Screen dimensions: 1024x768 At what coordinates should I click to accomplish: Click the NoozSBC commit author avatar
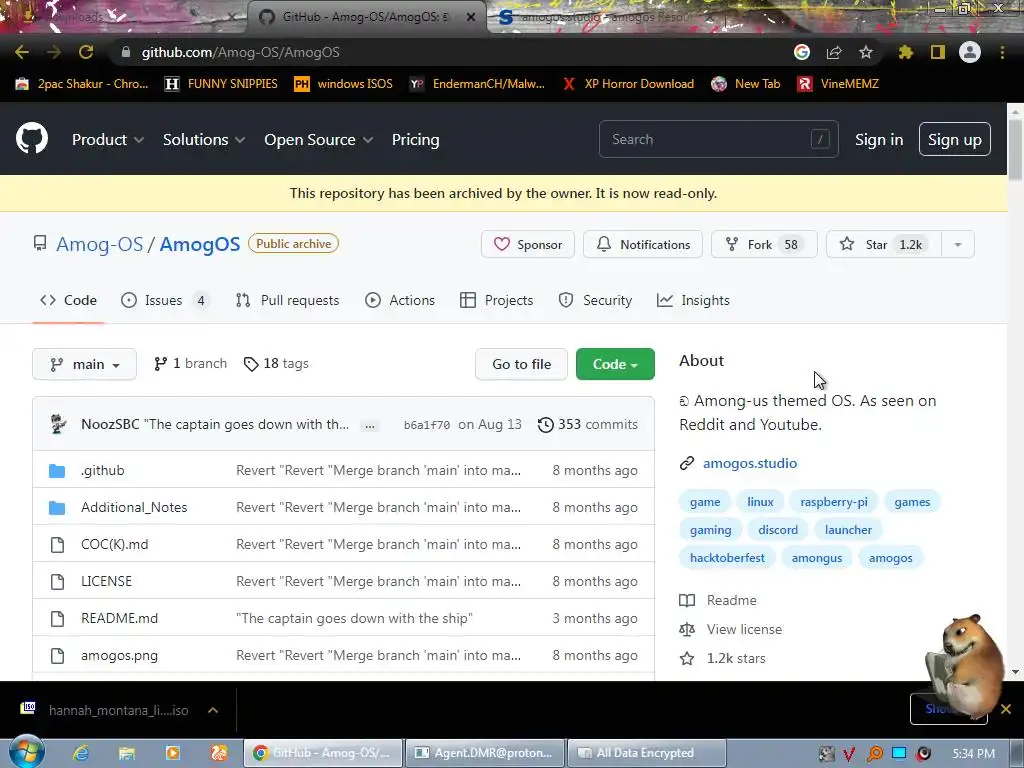click(x=58, y=424)
